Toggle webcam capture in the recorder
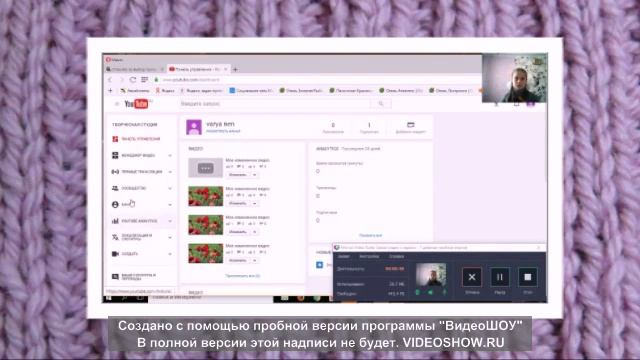Viewport: 640px width, 360px height. tap(418, 292)
